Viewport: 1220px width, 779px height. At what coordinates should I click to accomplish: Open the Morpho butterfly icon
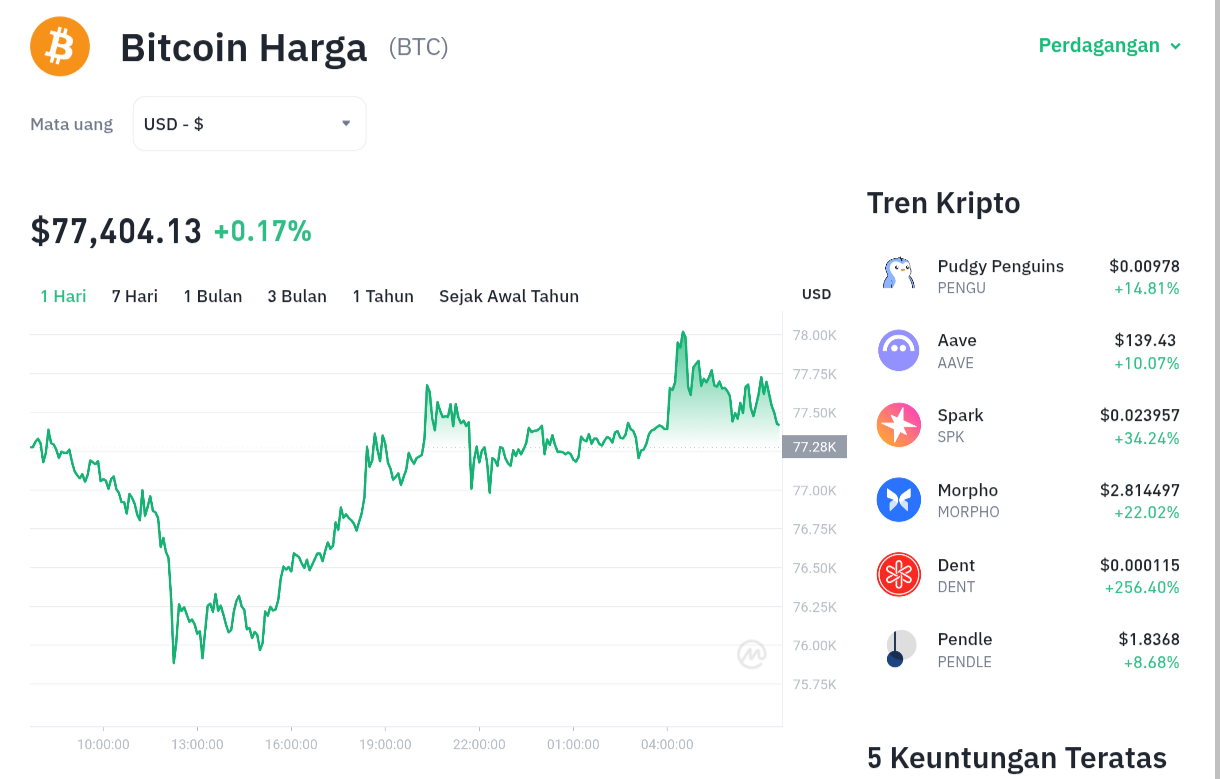coord(898,500)
